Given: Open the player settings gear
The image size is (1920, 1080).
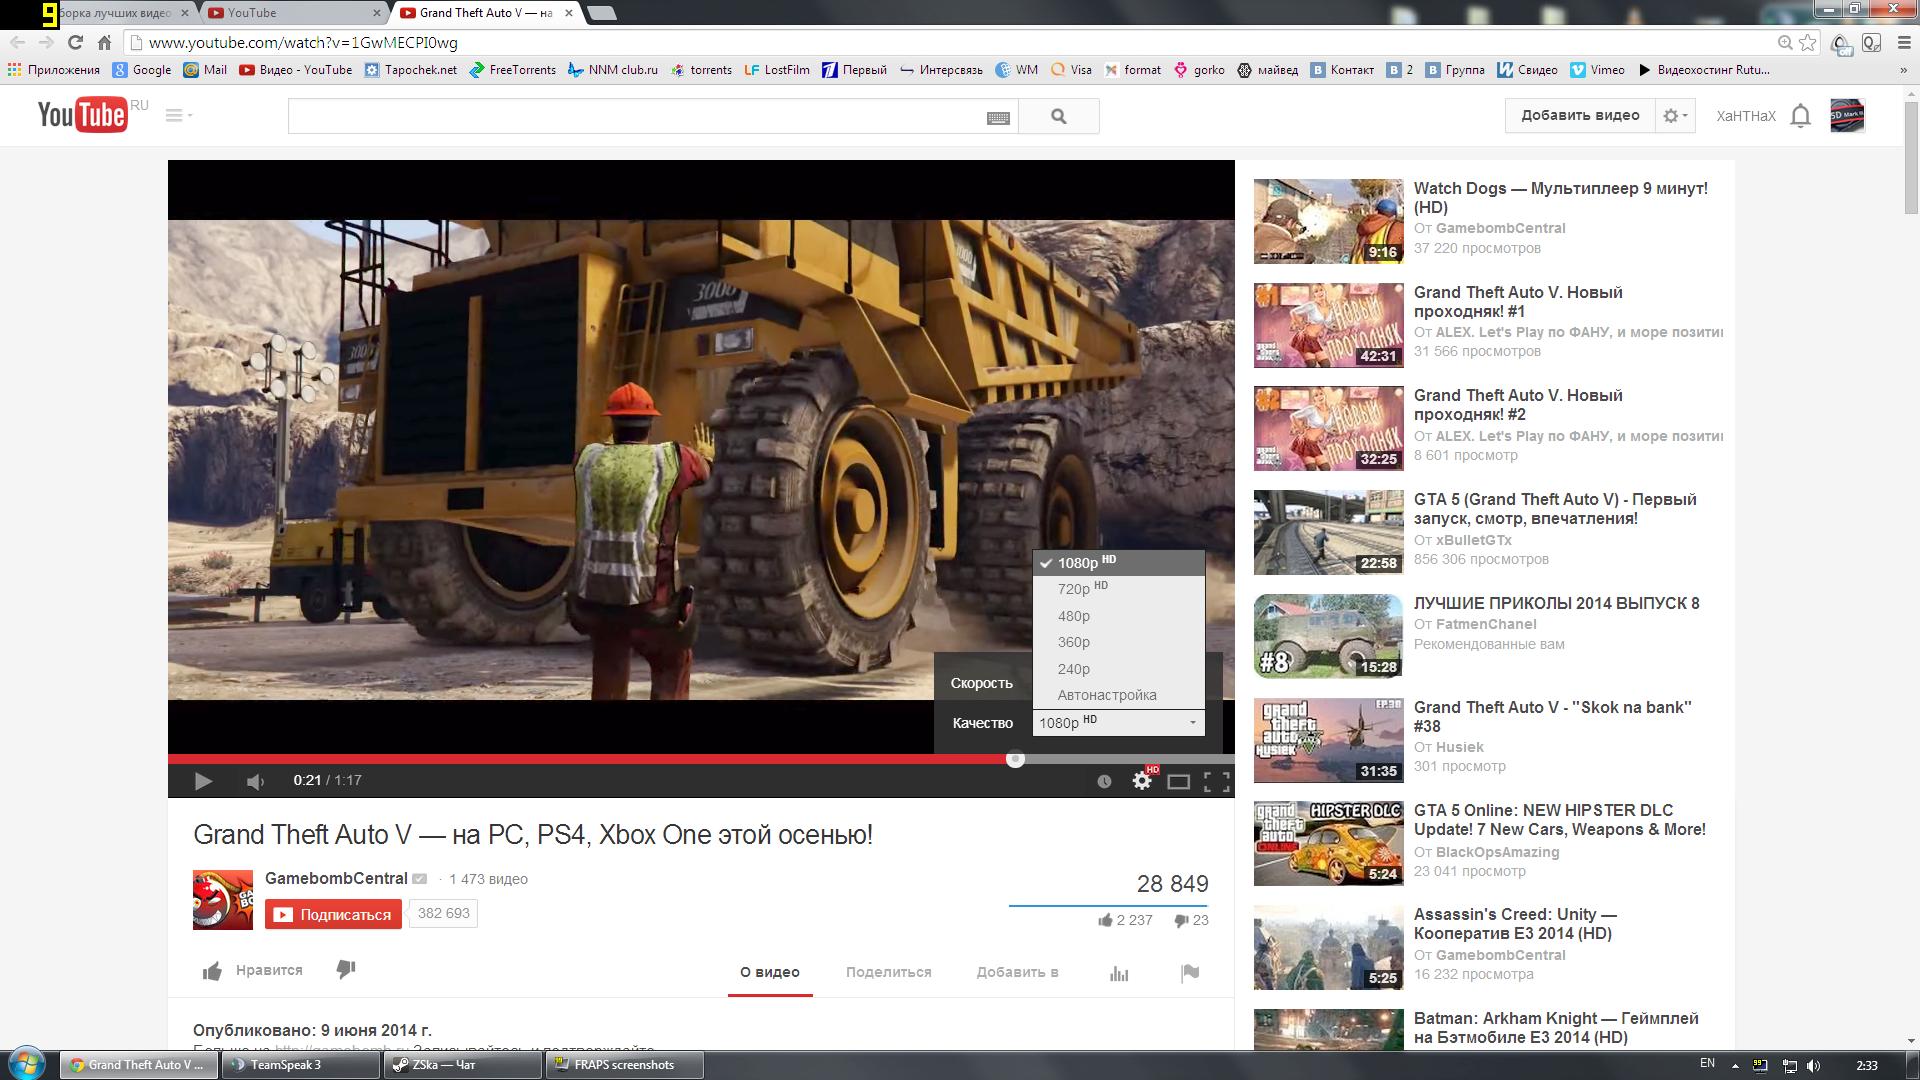Looking at the screenshot, I should 1142,781.
